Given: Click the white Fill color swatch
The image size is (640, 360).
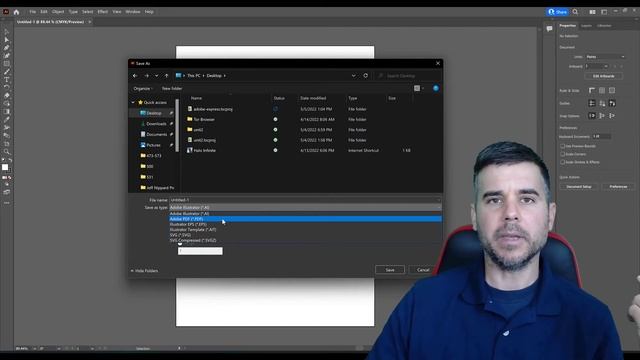Looking at the screenshot, I should pyautogui.click(x=5, y=167).
